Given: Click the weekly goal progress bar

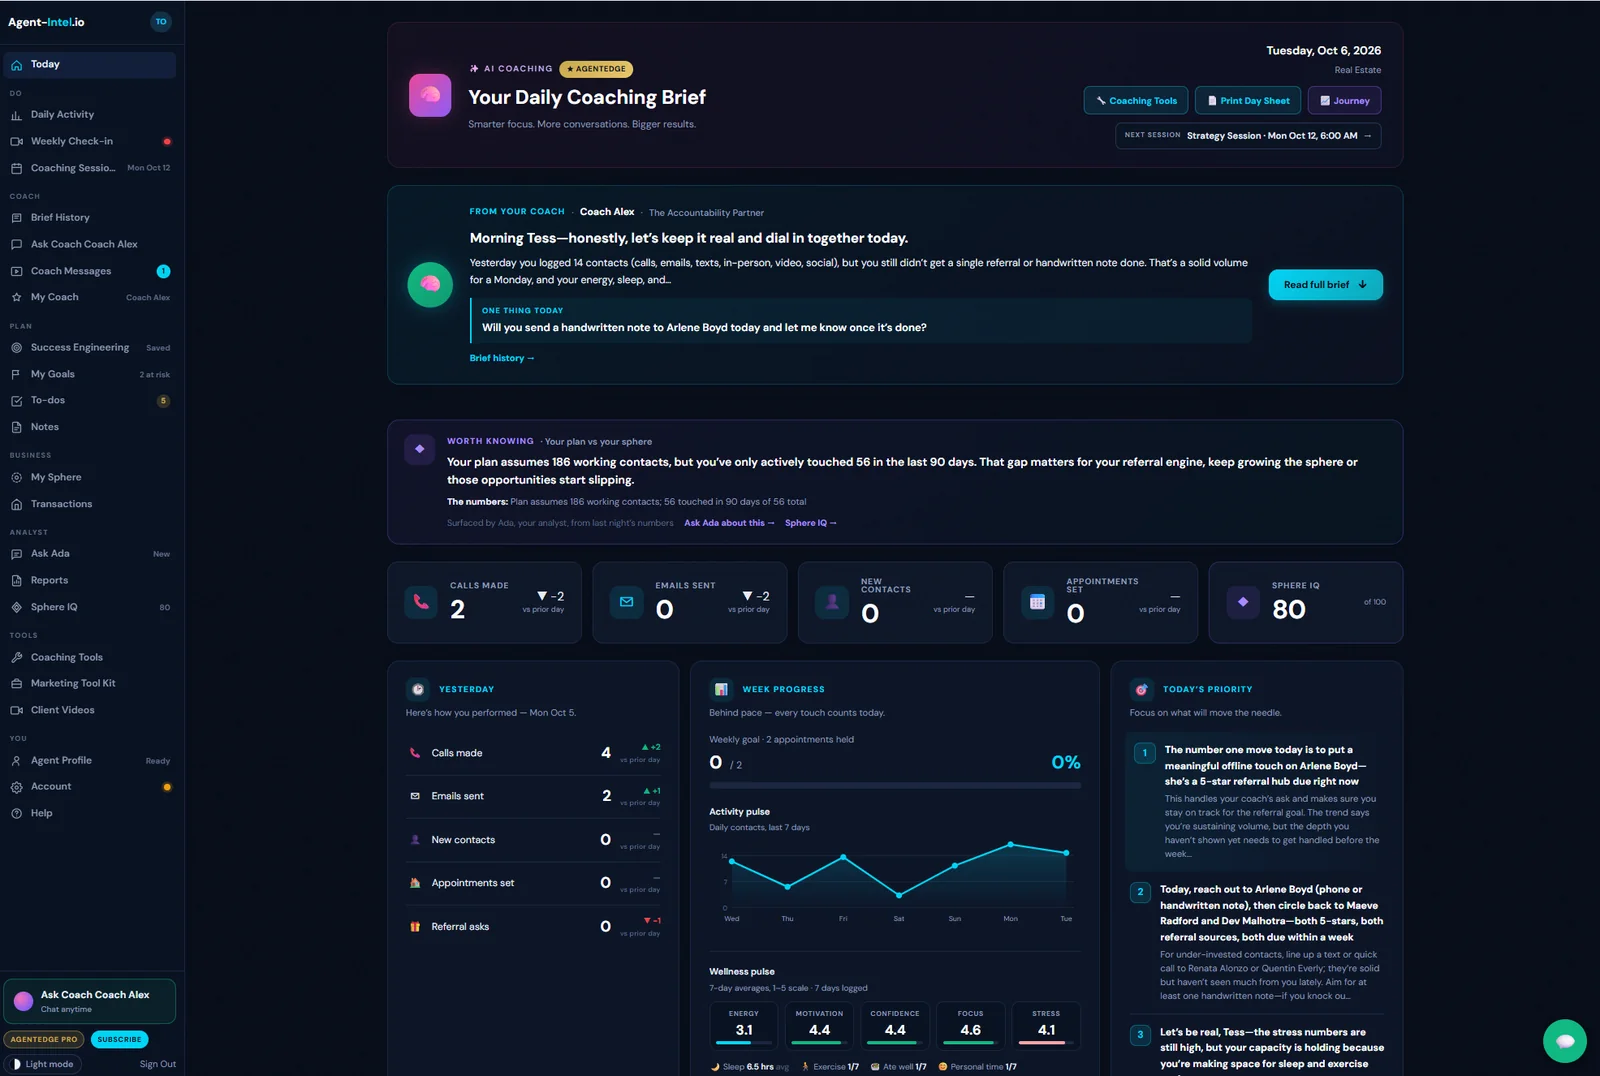Looking at the screenshot, I should coord(895,785).
